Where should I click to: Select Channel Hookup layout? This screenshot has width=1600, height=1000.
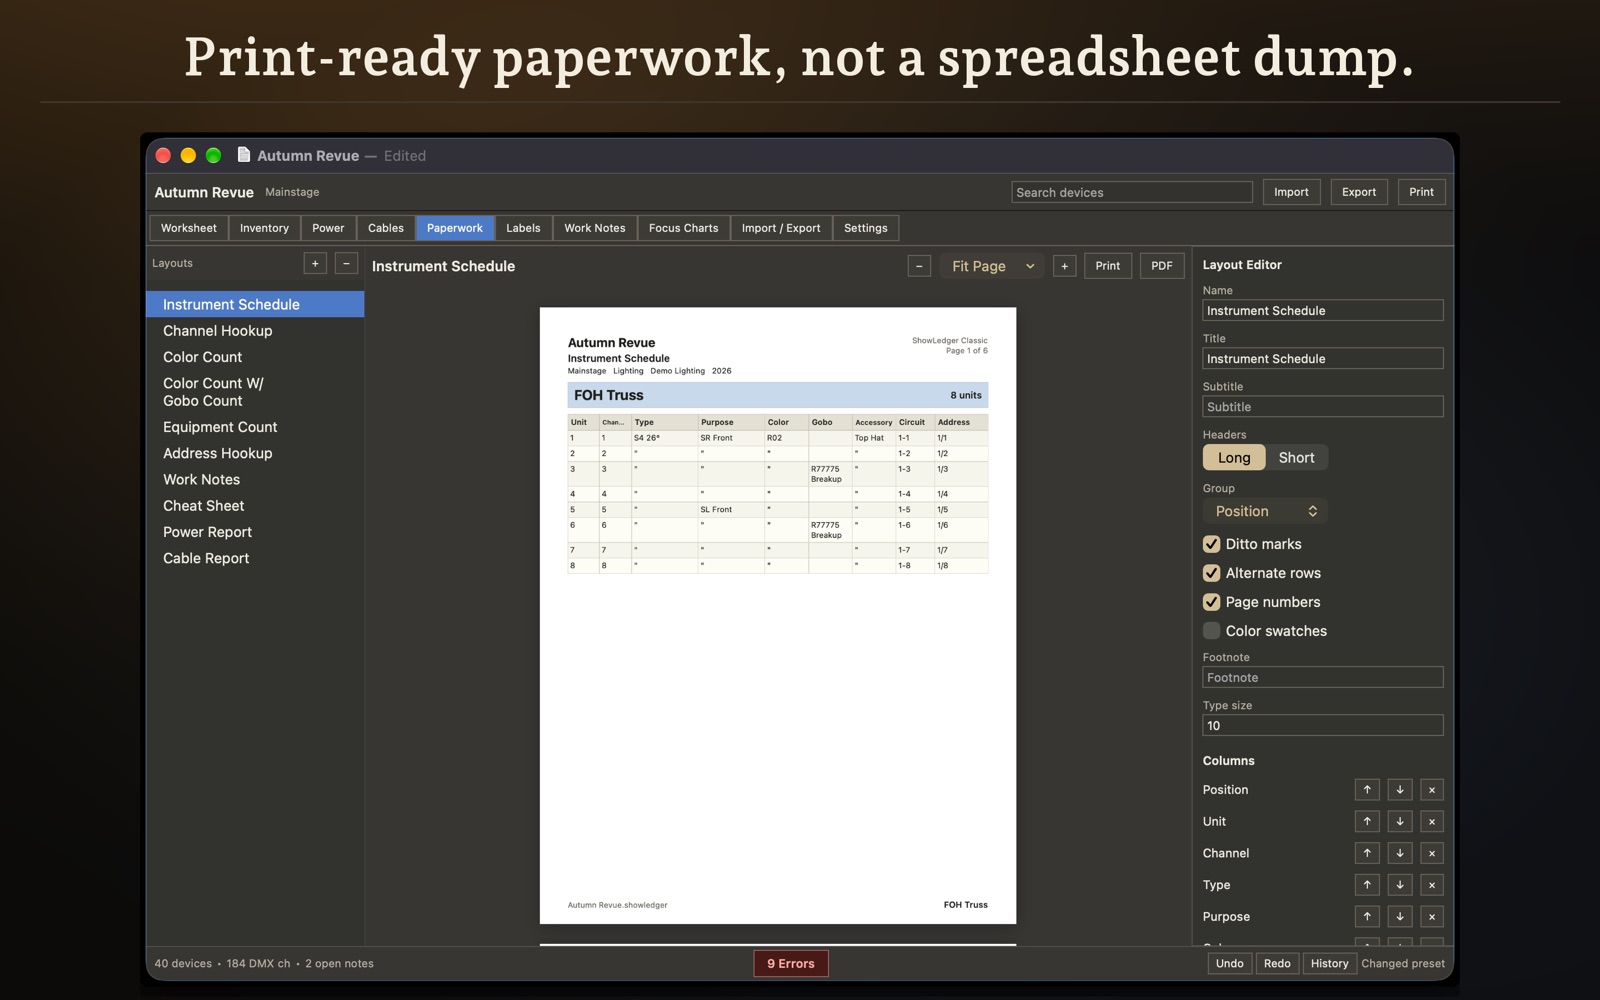255,331
